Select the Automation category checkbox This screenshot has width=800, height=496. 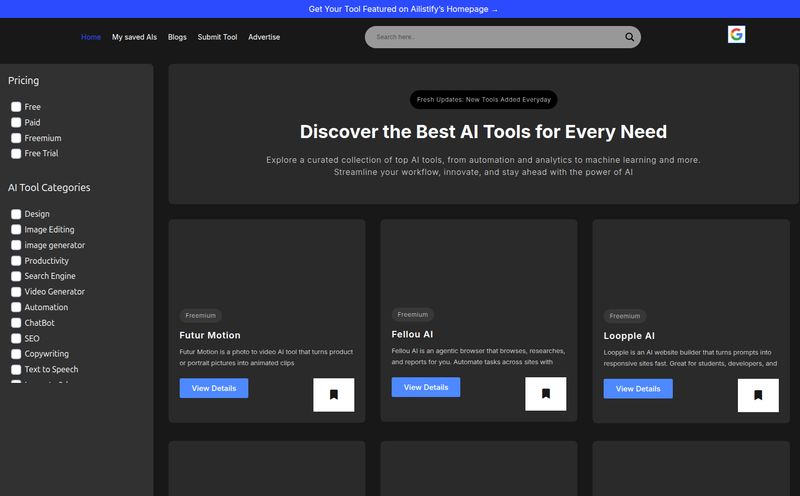pos(16,307)
